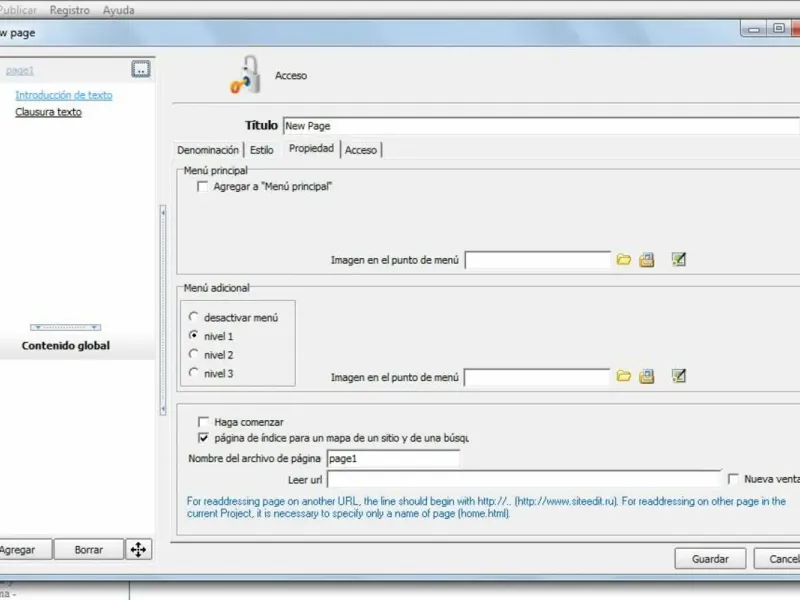Viewport: 800px width, 600px height.
Task: Open the Publicar menu
Action: [x=17, y=10]
